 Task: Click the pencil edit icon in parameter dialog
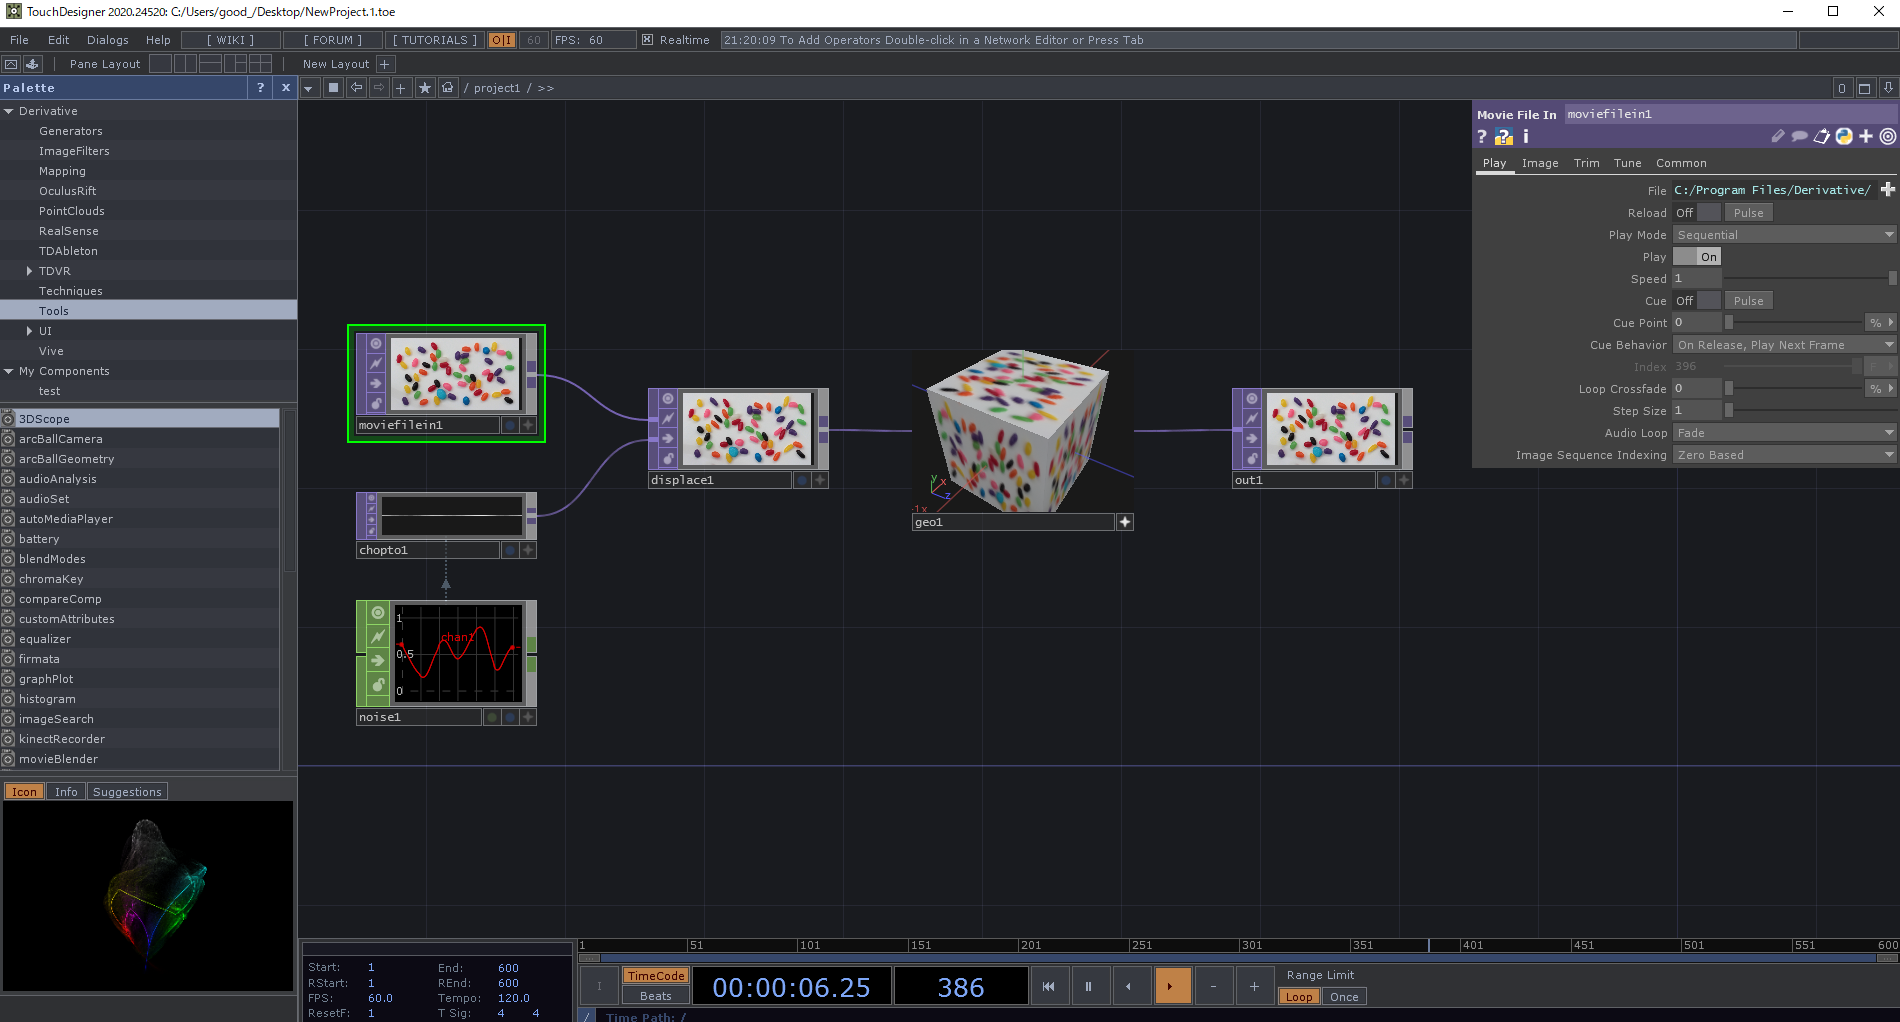click(x=1777, y=137)
